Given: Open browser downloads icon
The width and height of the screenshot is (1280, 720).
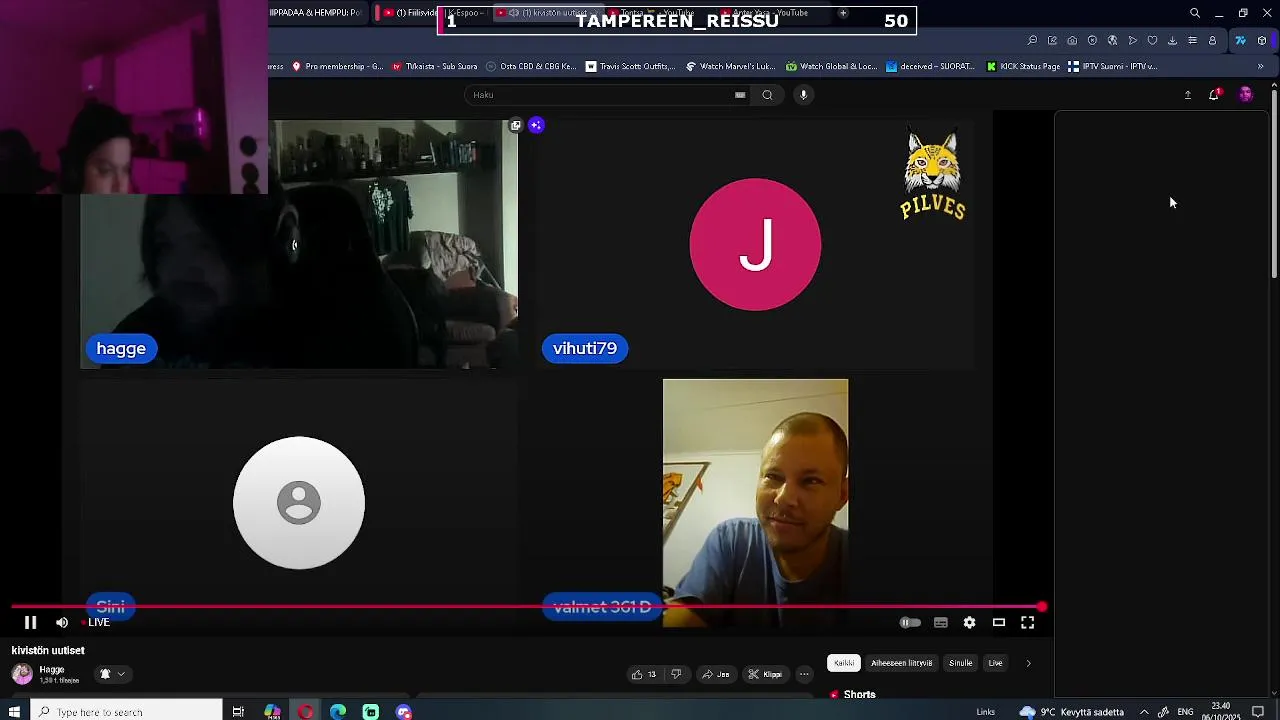Looking at the screenshot, I should 1172,41.
